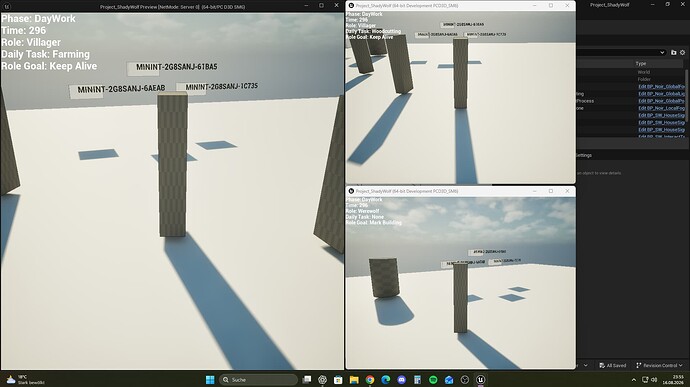The height and width of the screenshot is (387, 690).
Task: Click Daily Task: Woodcutting in top client window
Action: tap(373, 32)
